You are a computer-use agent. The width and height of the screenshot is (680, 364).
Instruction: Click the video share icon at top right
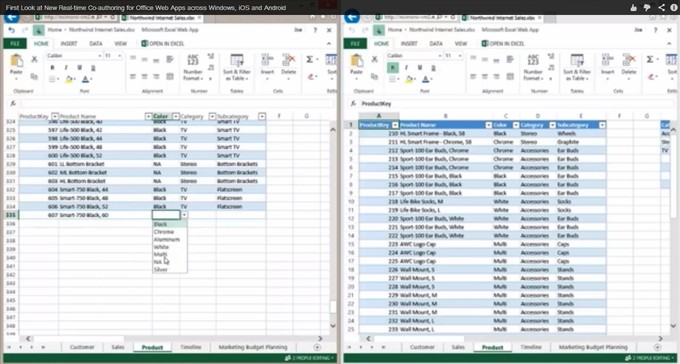(x=661, y=7)
